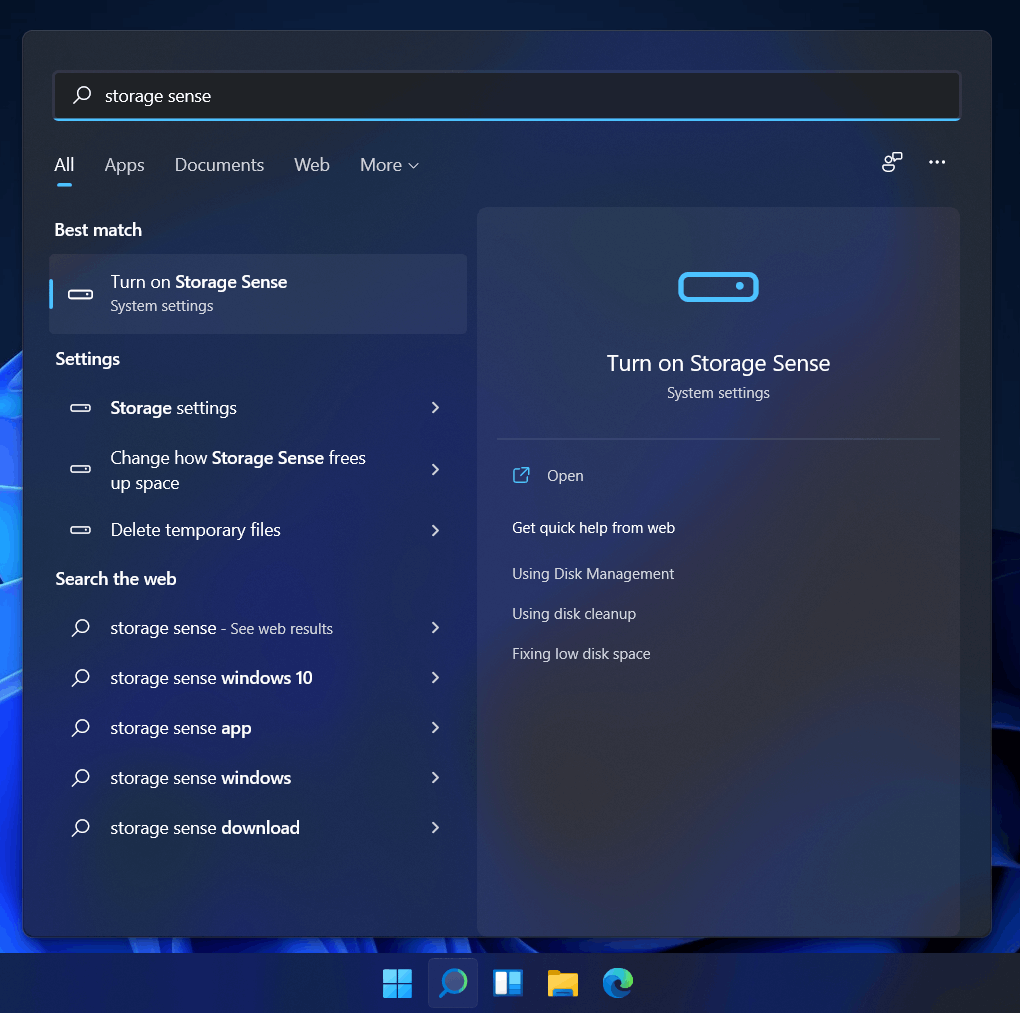Image resolution: width=1020 pixels, height=1013 pixels.
Task: Switch to the Documents filter tab
Action: [219, 165]
